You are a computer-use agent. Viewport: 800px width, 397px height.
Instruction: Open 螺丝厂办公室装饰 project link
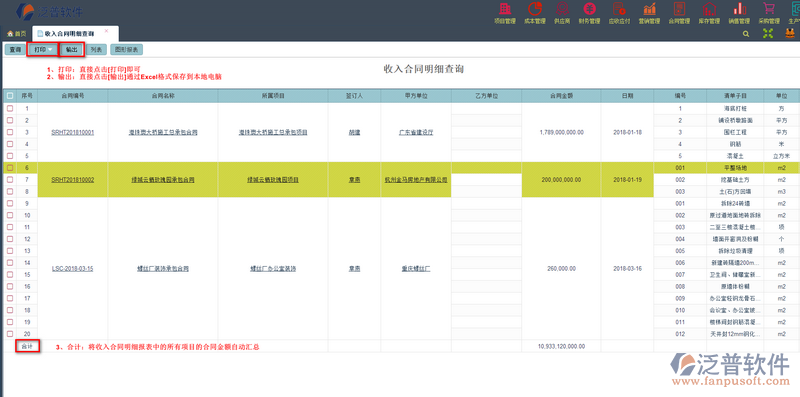273,268
